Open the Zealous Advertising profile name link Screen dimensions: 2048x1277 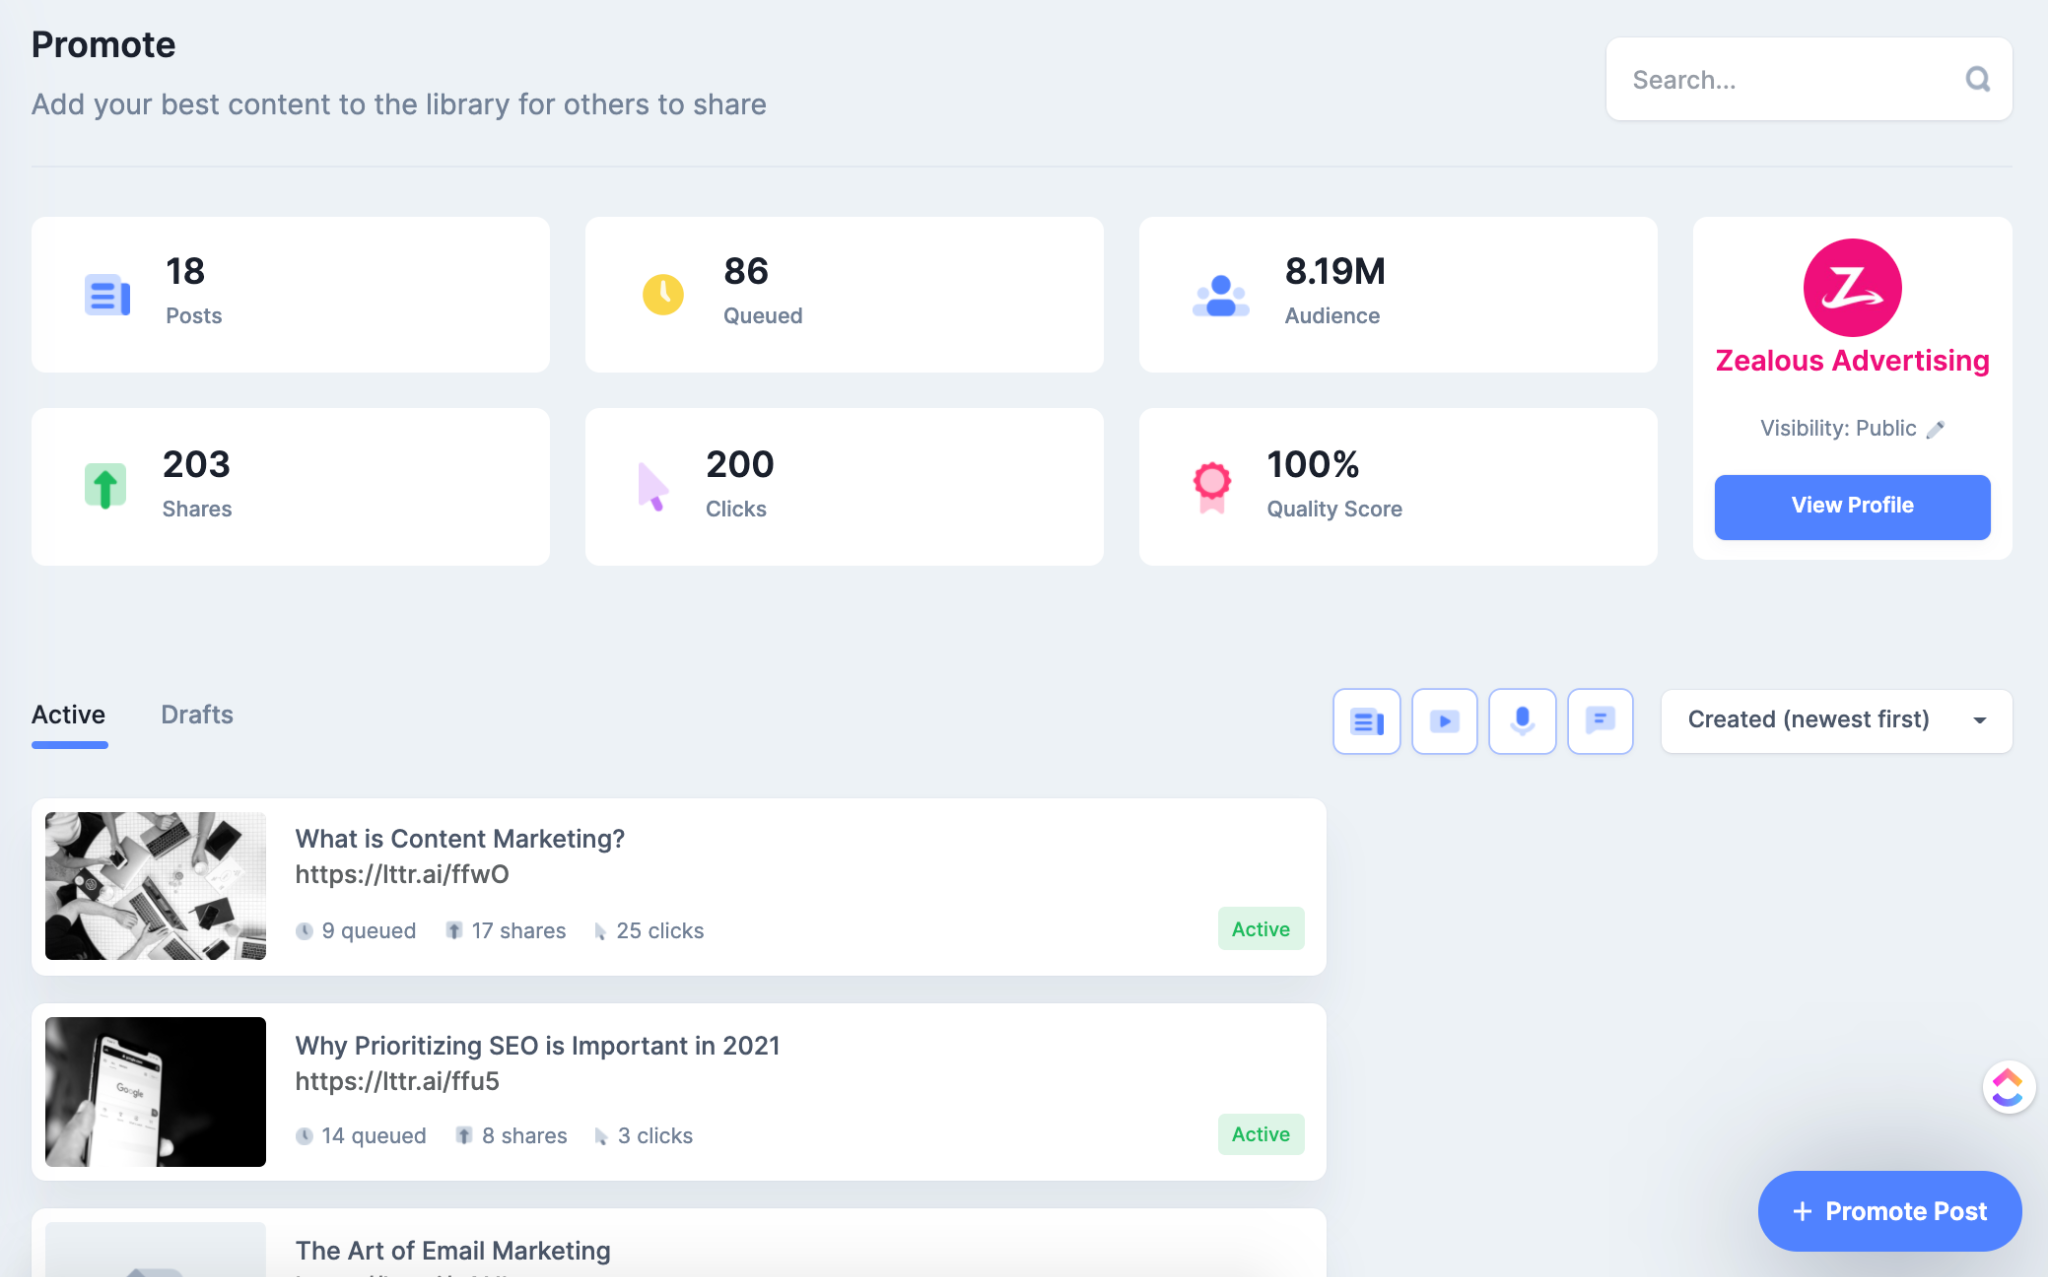(x=1852, y=361)
